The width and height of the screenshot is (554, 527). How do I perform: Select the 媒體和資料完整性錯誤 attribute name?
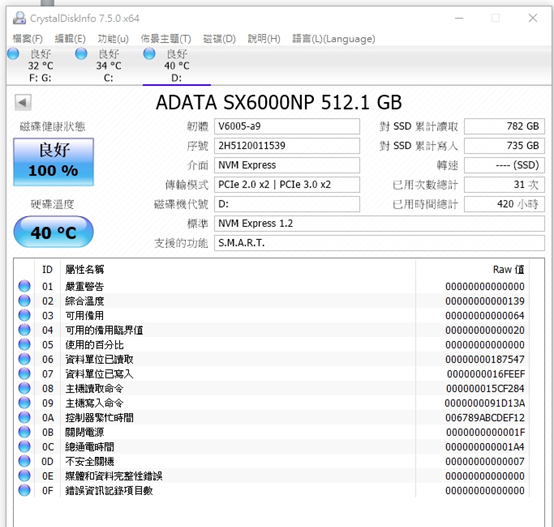point(114,476)
